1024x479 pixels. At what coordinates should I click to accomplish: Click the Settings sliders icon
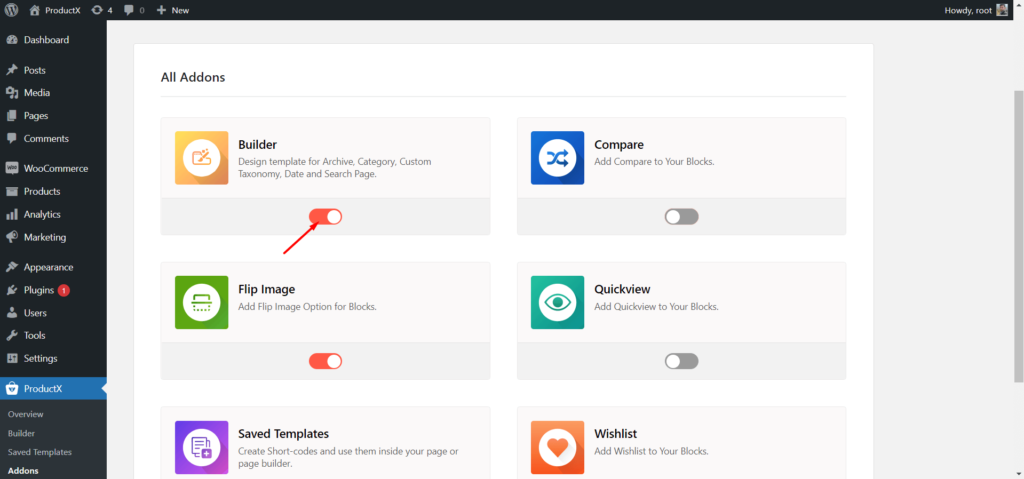[x=12, y=358]
